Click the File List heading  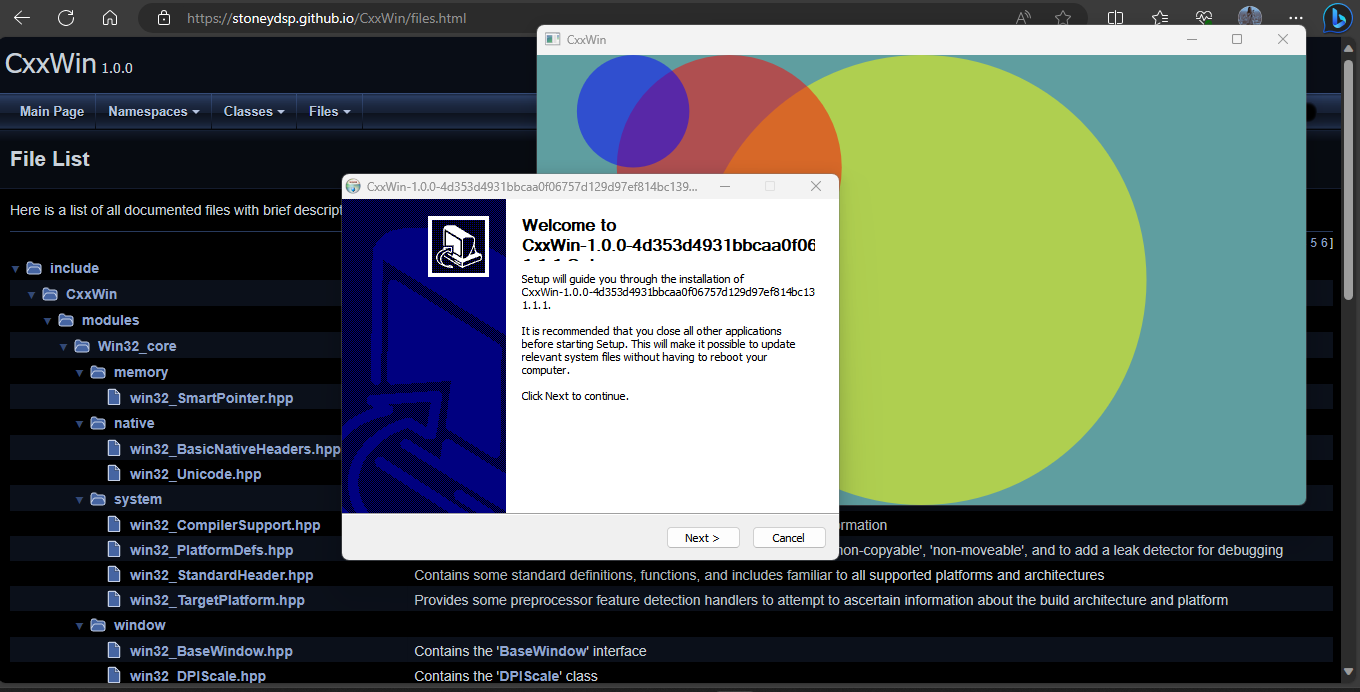point(50,159)
